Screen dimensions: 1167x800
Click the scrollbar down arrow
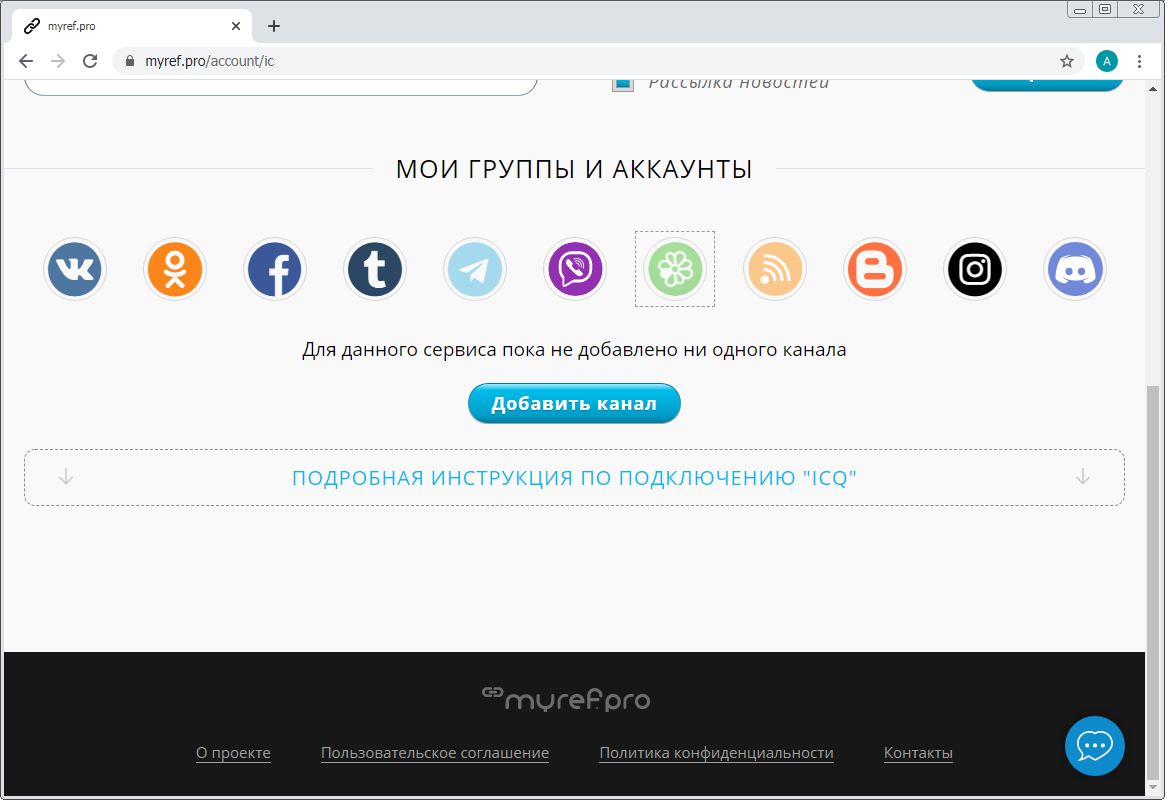click(x=1153, y=787)
